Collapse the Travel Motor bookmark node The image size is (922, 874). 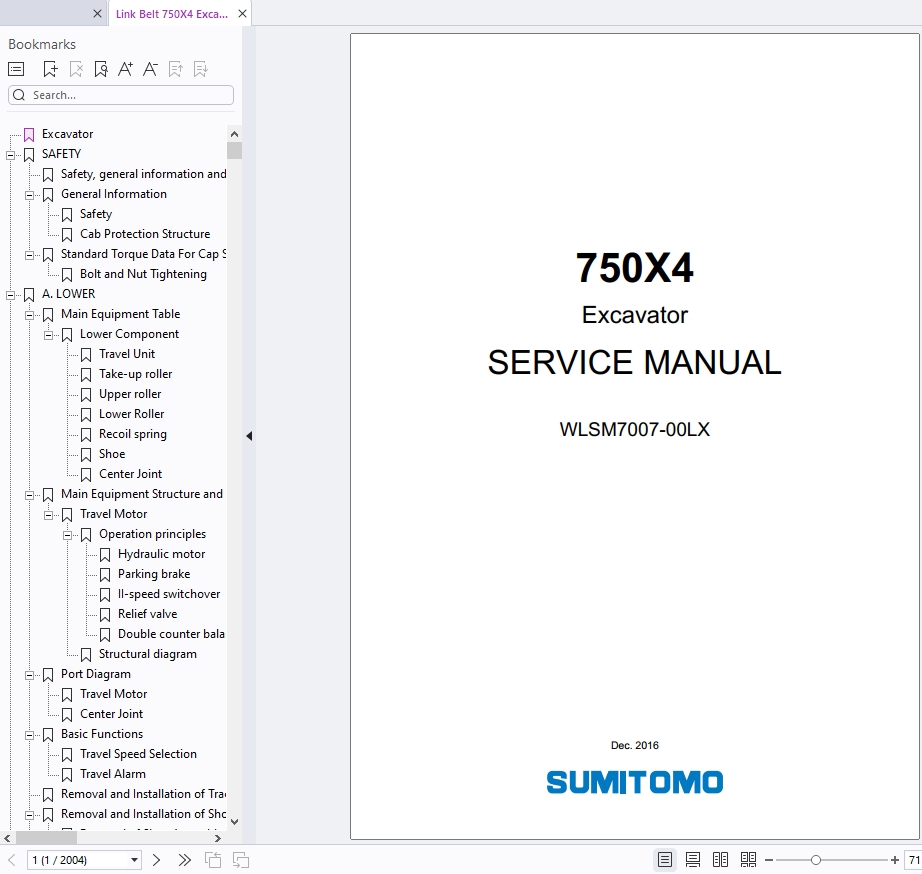(x=49, y=514)
